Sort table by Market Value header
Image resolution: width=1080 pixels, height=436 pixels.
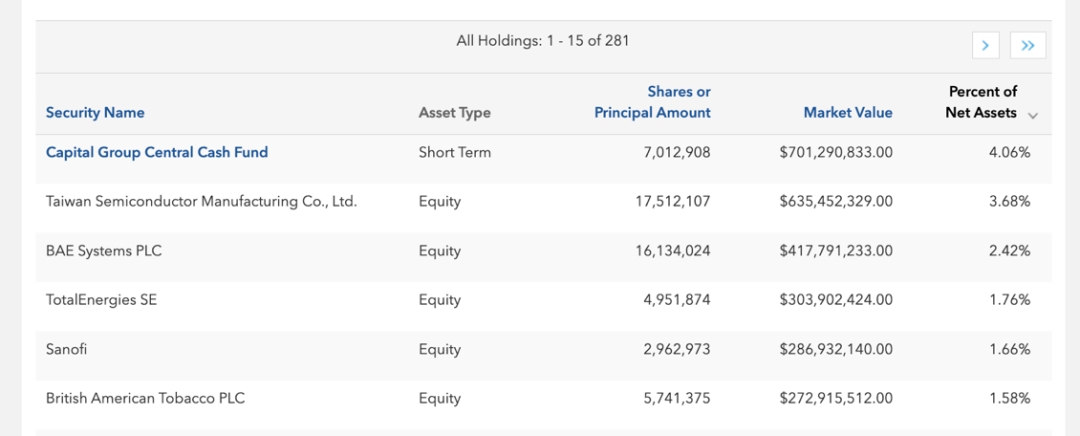click(x=848, y=113)
